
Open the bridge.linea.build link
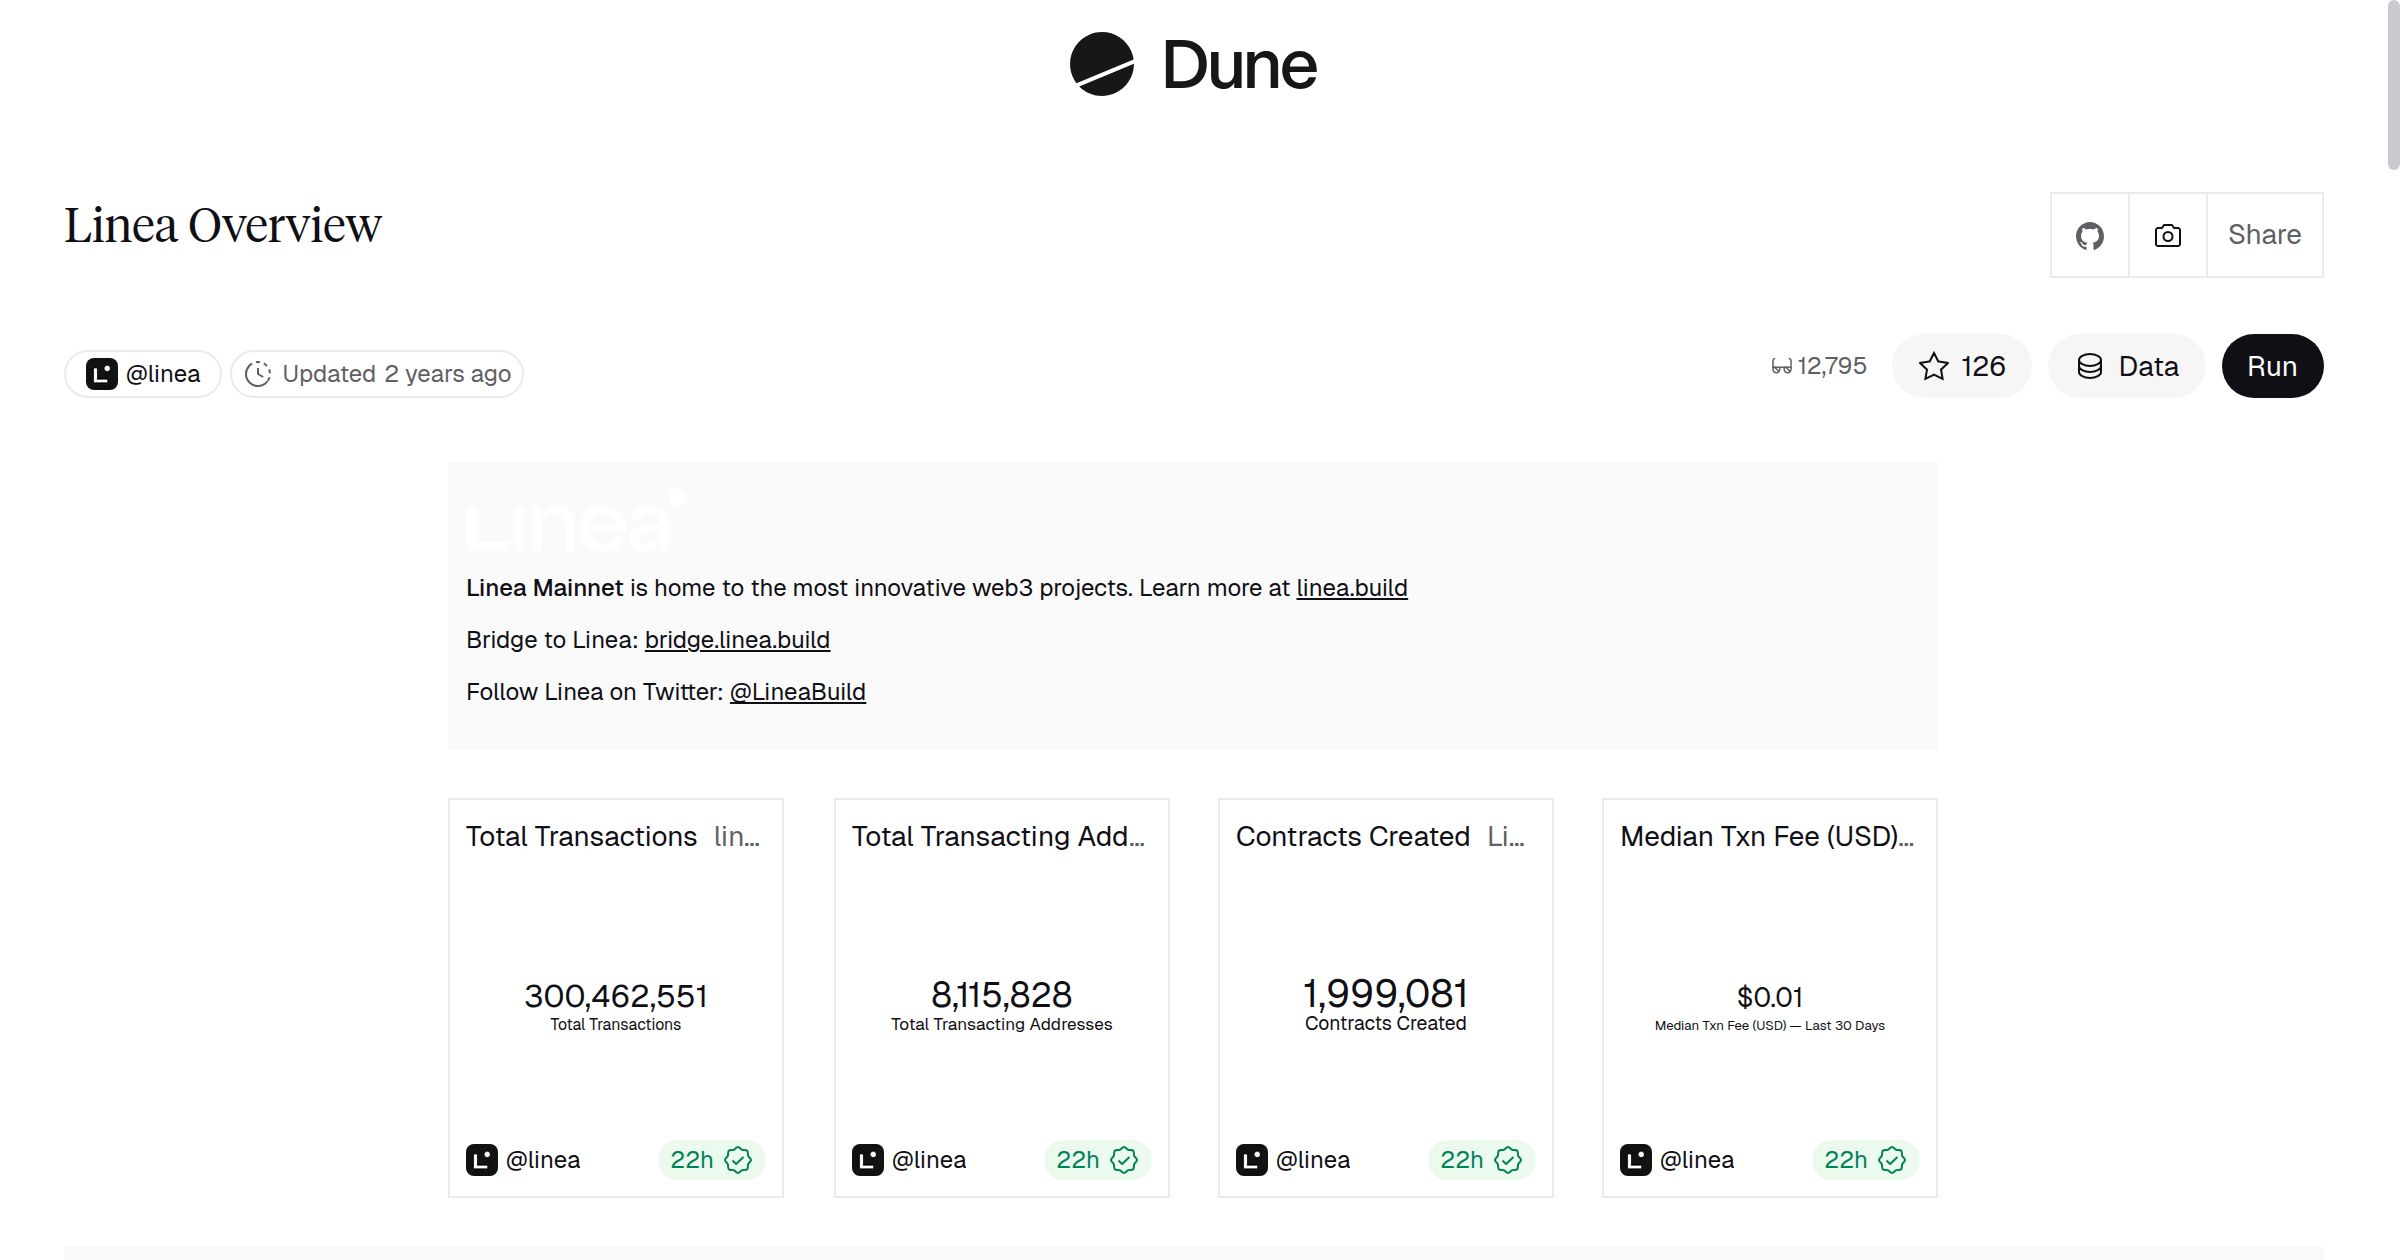point(737,640)
